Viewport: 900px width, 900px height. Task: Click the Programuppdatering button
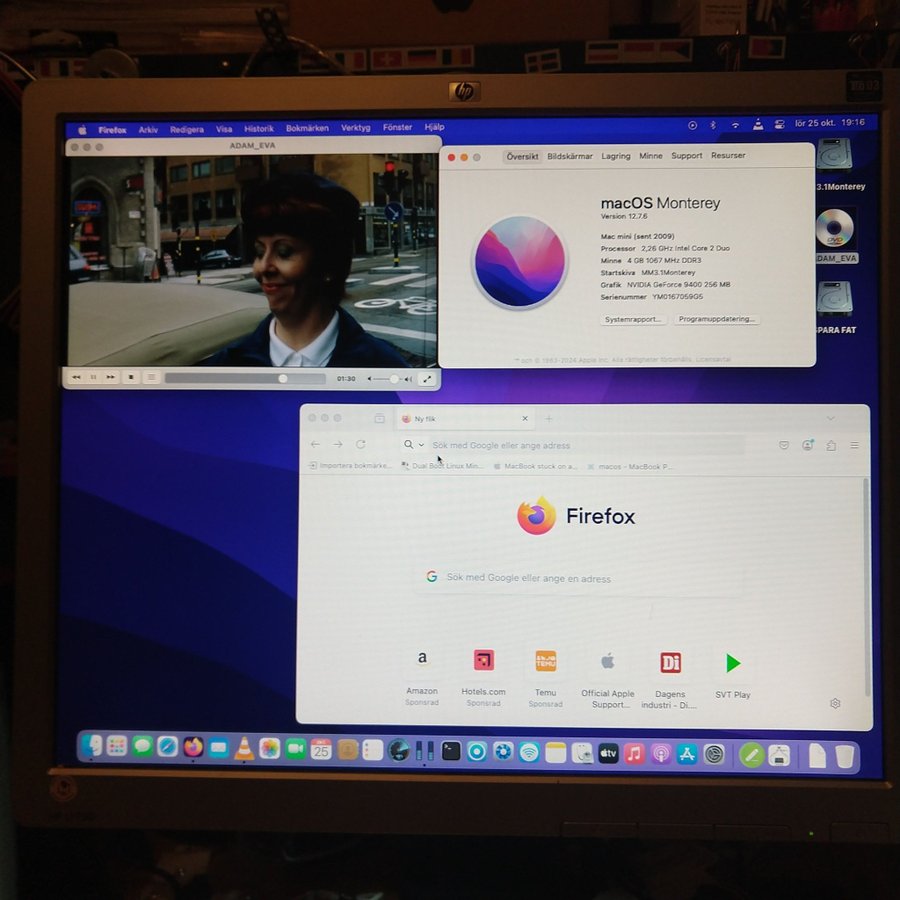tap(716, 319)
